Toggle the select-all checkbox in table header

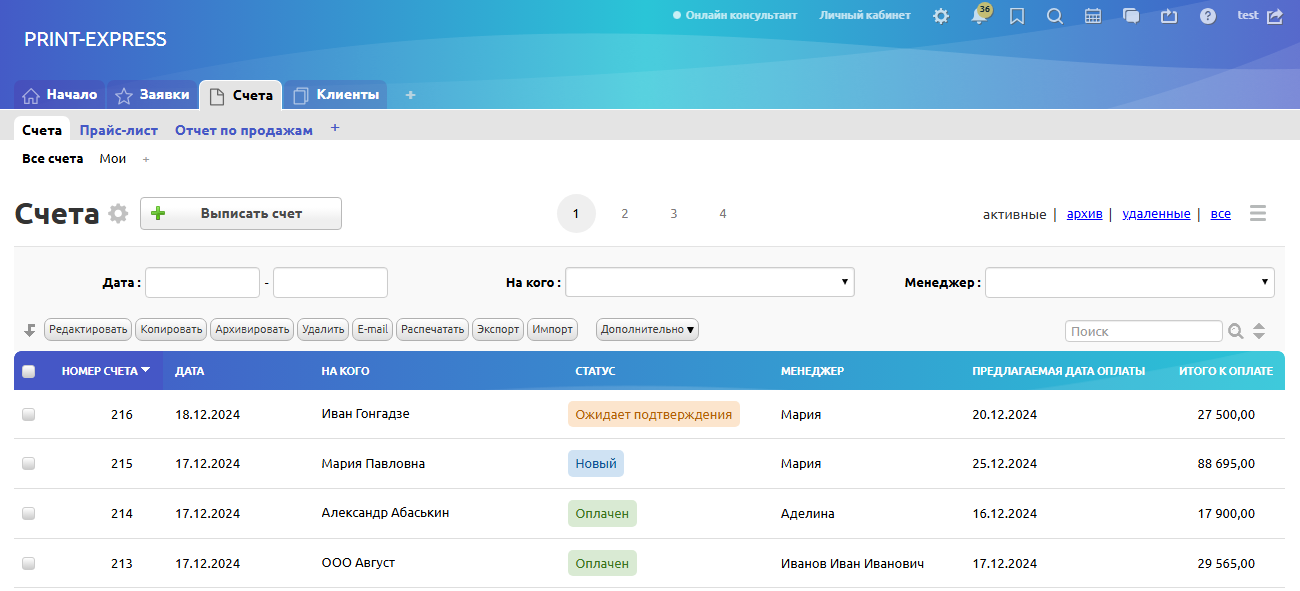28,371
